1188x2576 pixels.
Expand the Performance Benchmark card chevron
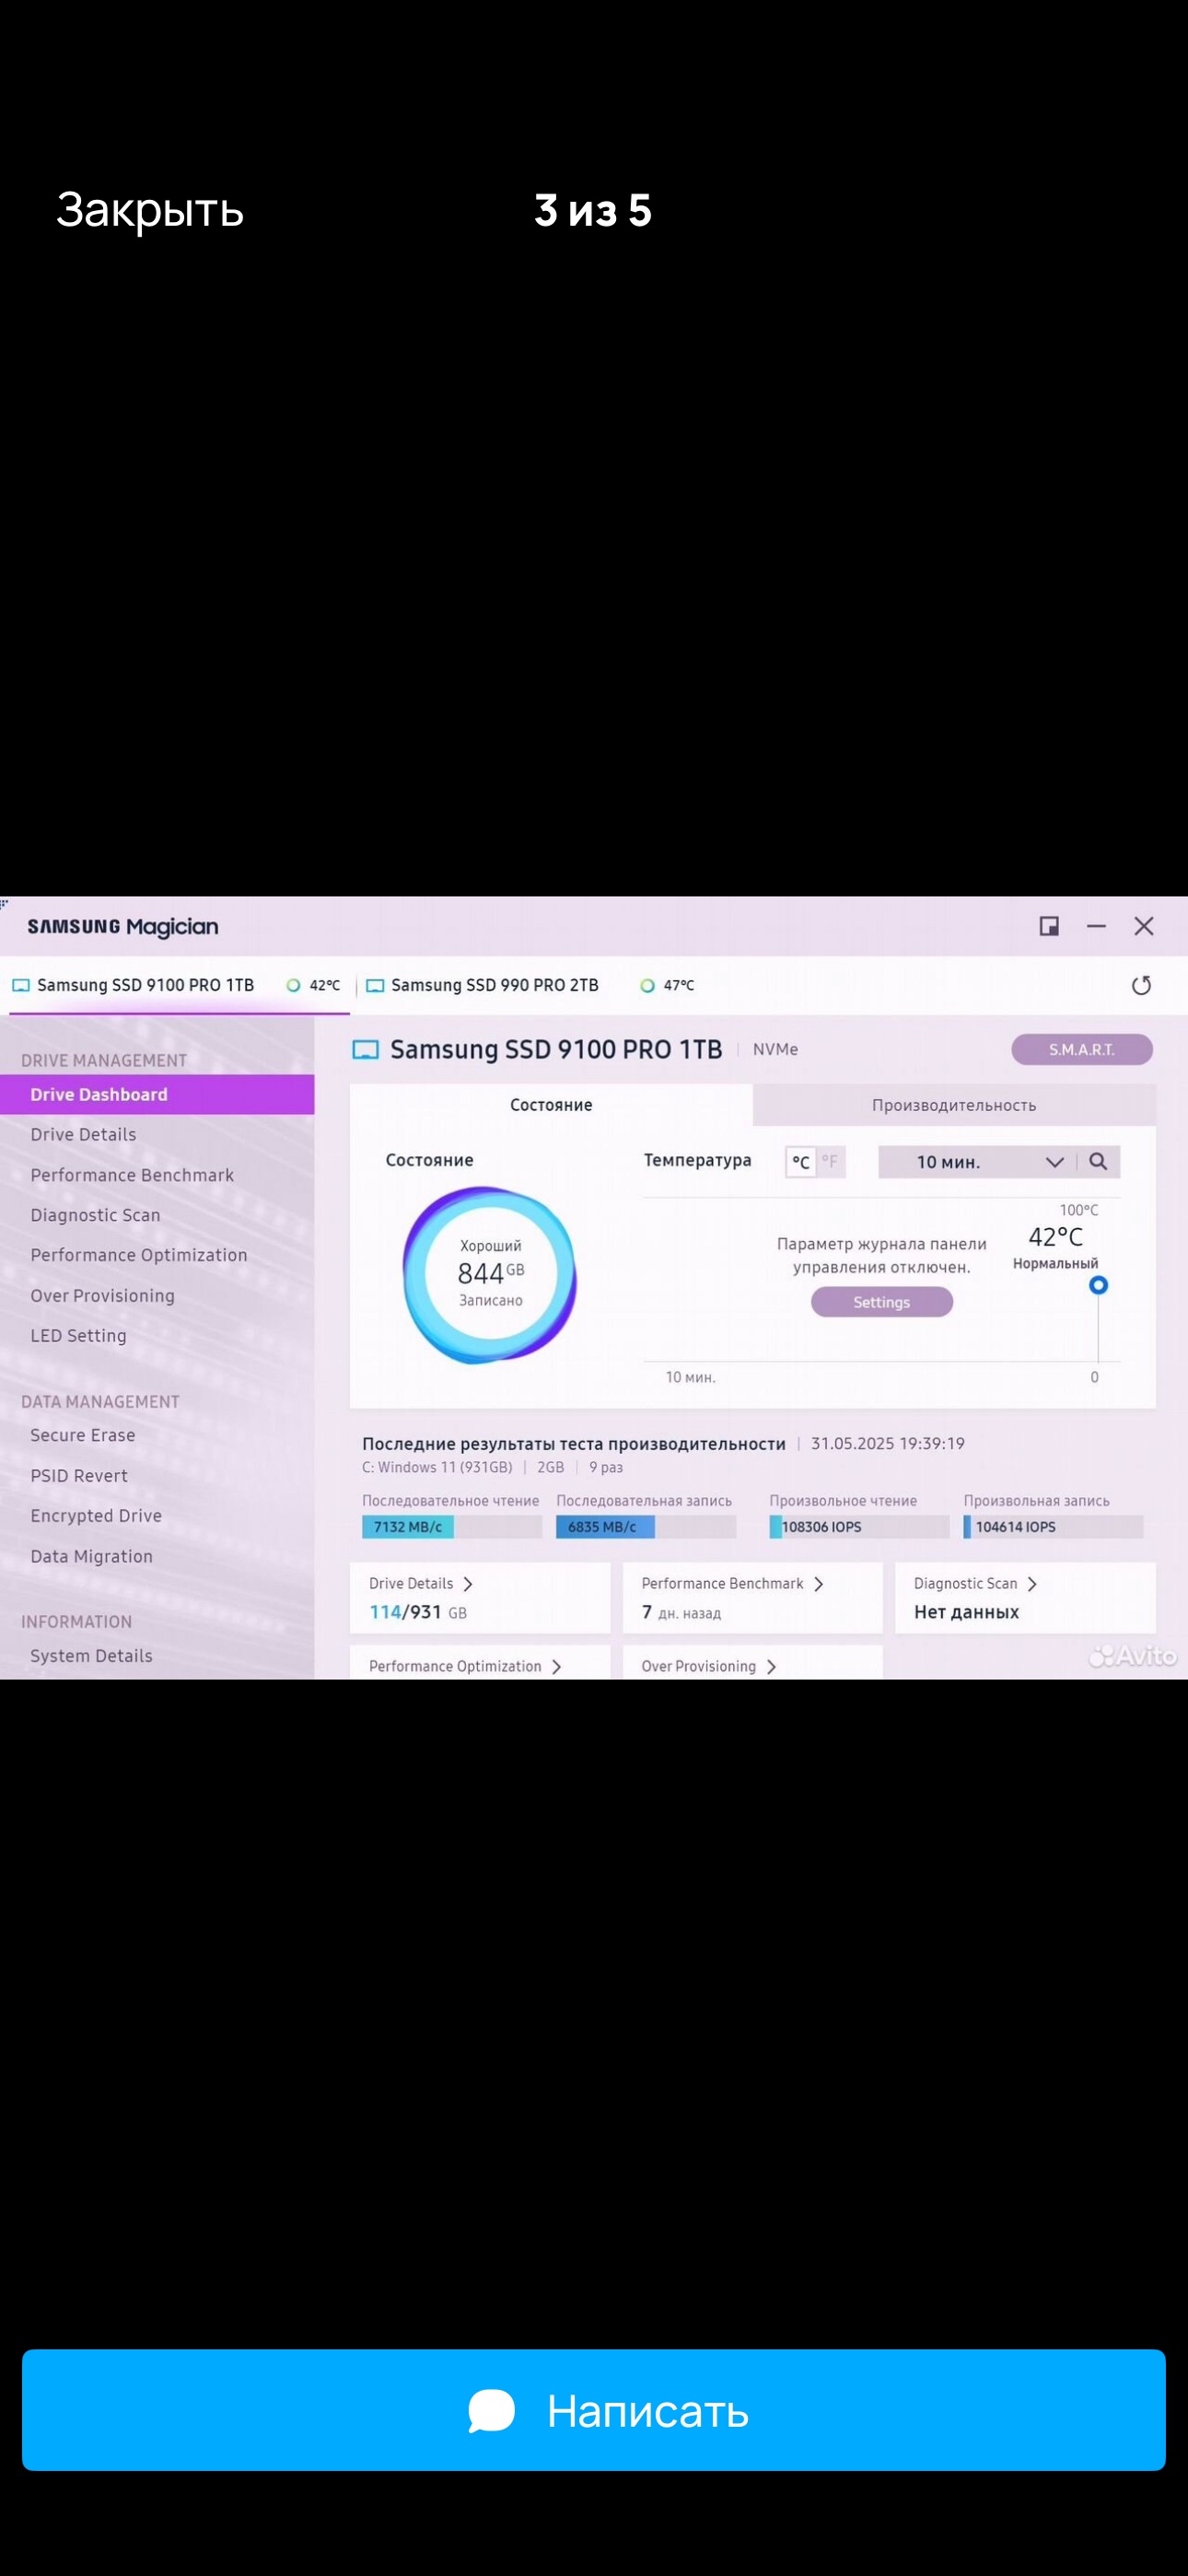click(x=819, y=1584)
